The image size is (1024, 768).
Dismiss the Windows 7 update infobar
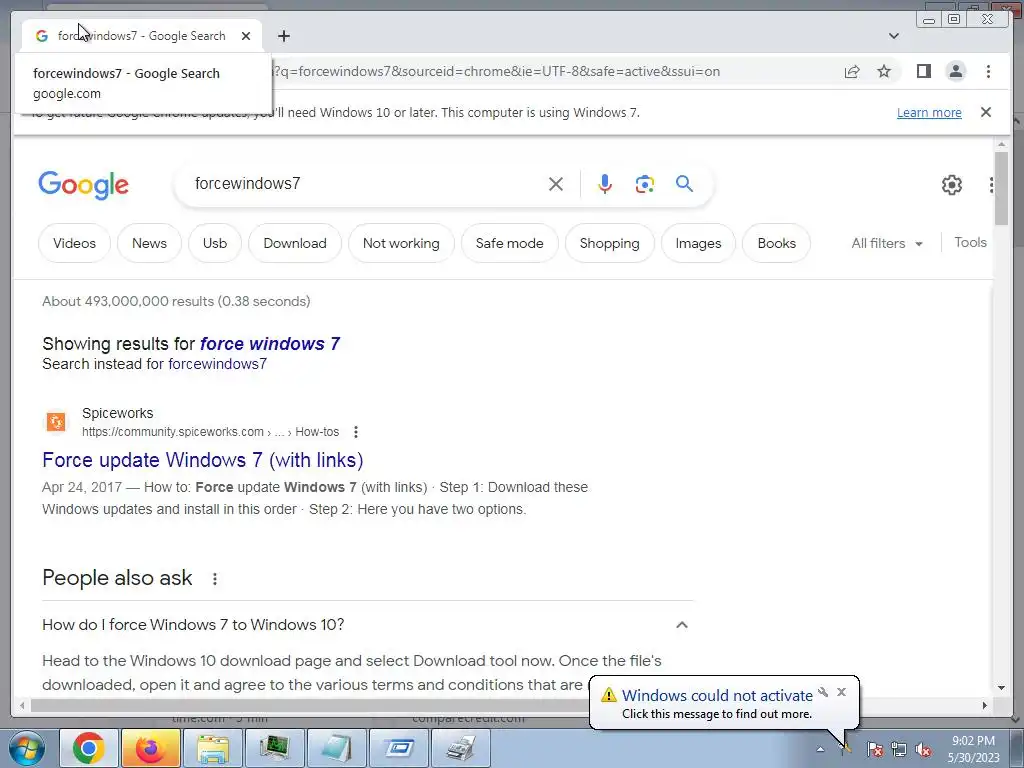click(986, 112)
